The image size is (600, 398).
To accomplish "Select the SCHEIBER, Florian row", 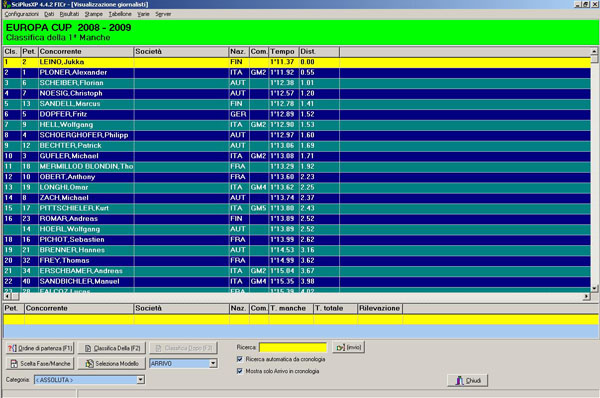I will 297,83.
